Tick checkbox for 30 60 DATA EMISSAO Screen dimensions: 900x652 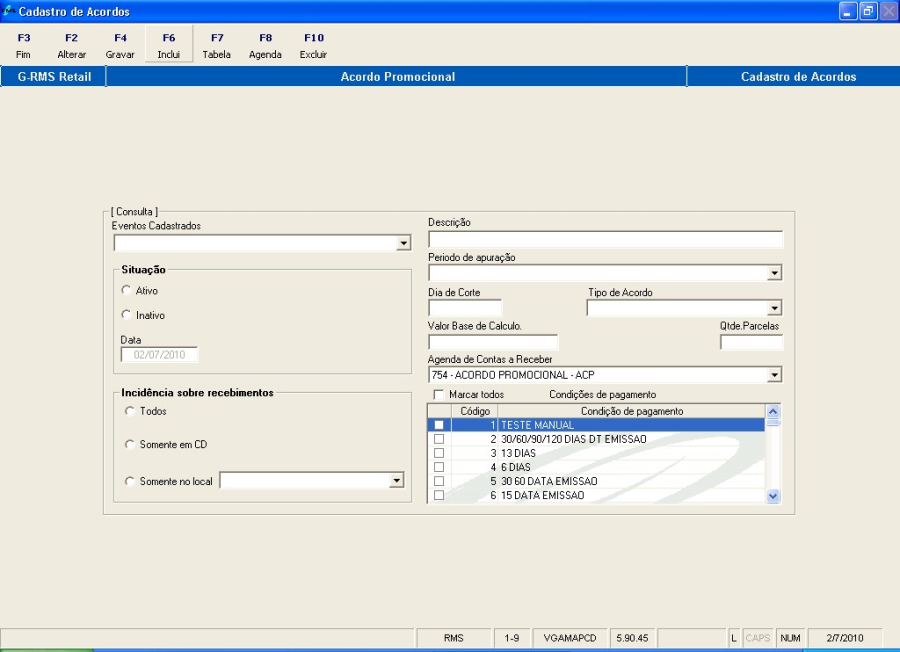[439, 481]
